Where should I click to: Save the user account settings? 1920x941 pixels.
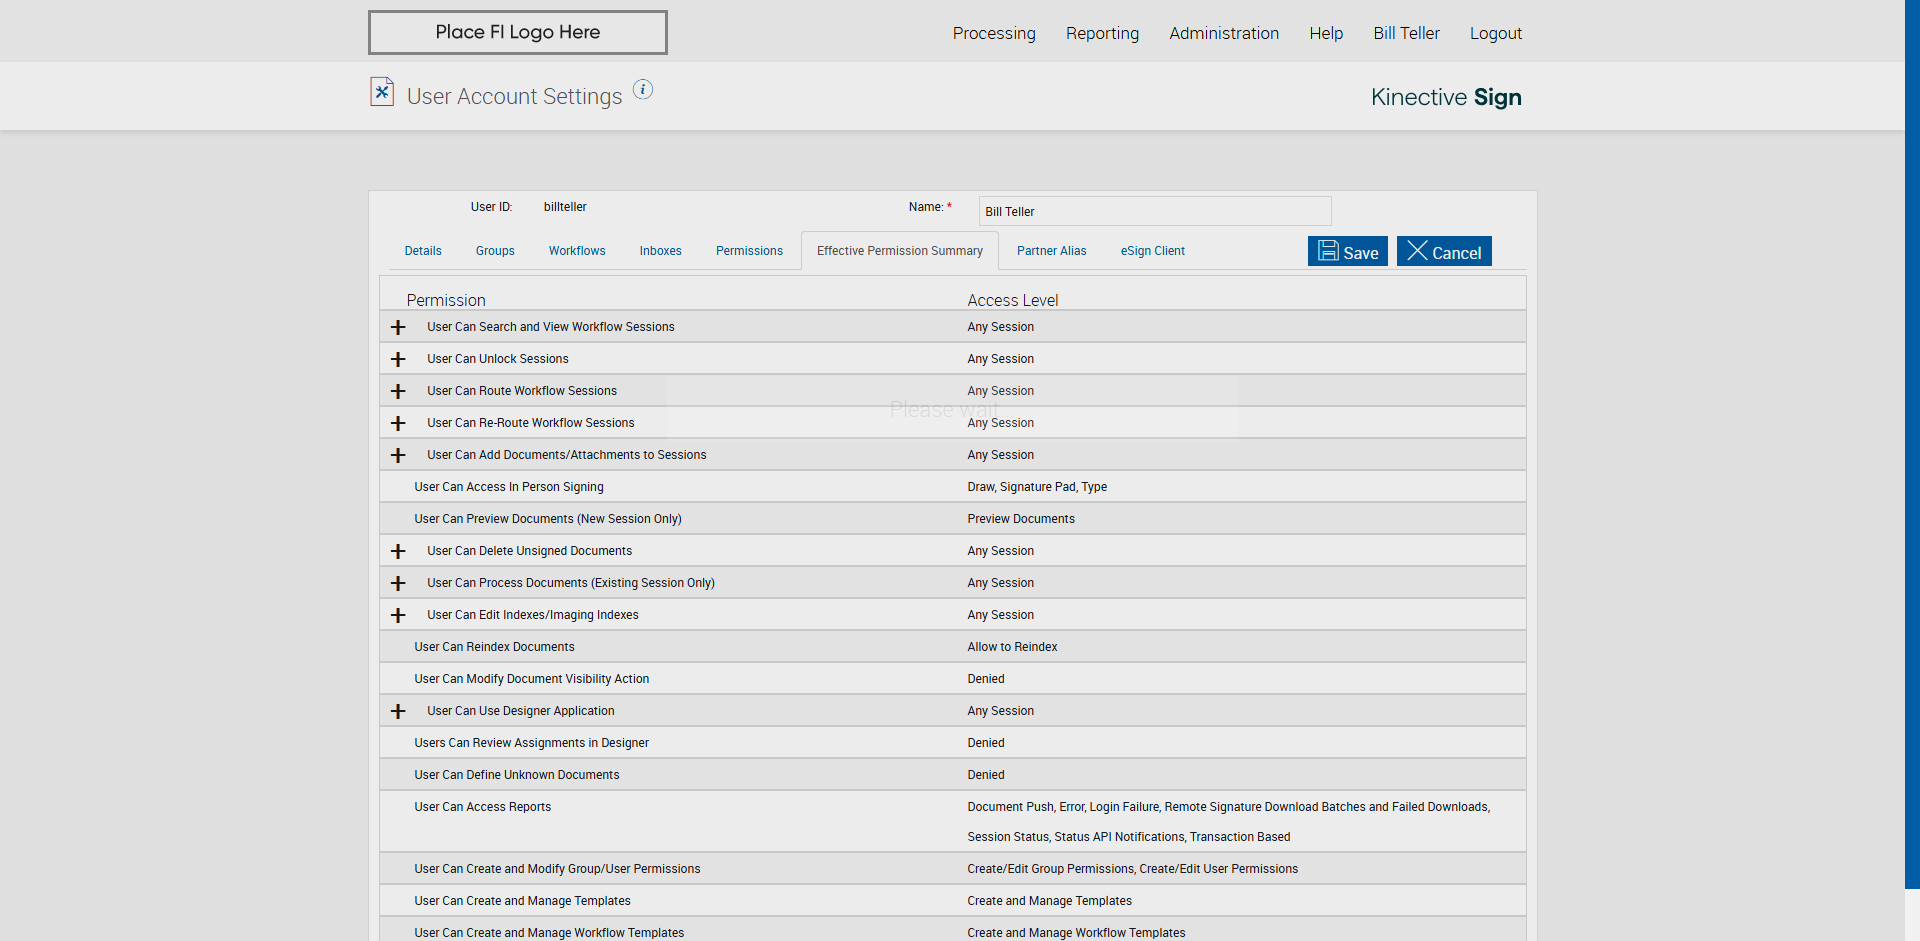click(x=1347, y=252)
